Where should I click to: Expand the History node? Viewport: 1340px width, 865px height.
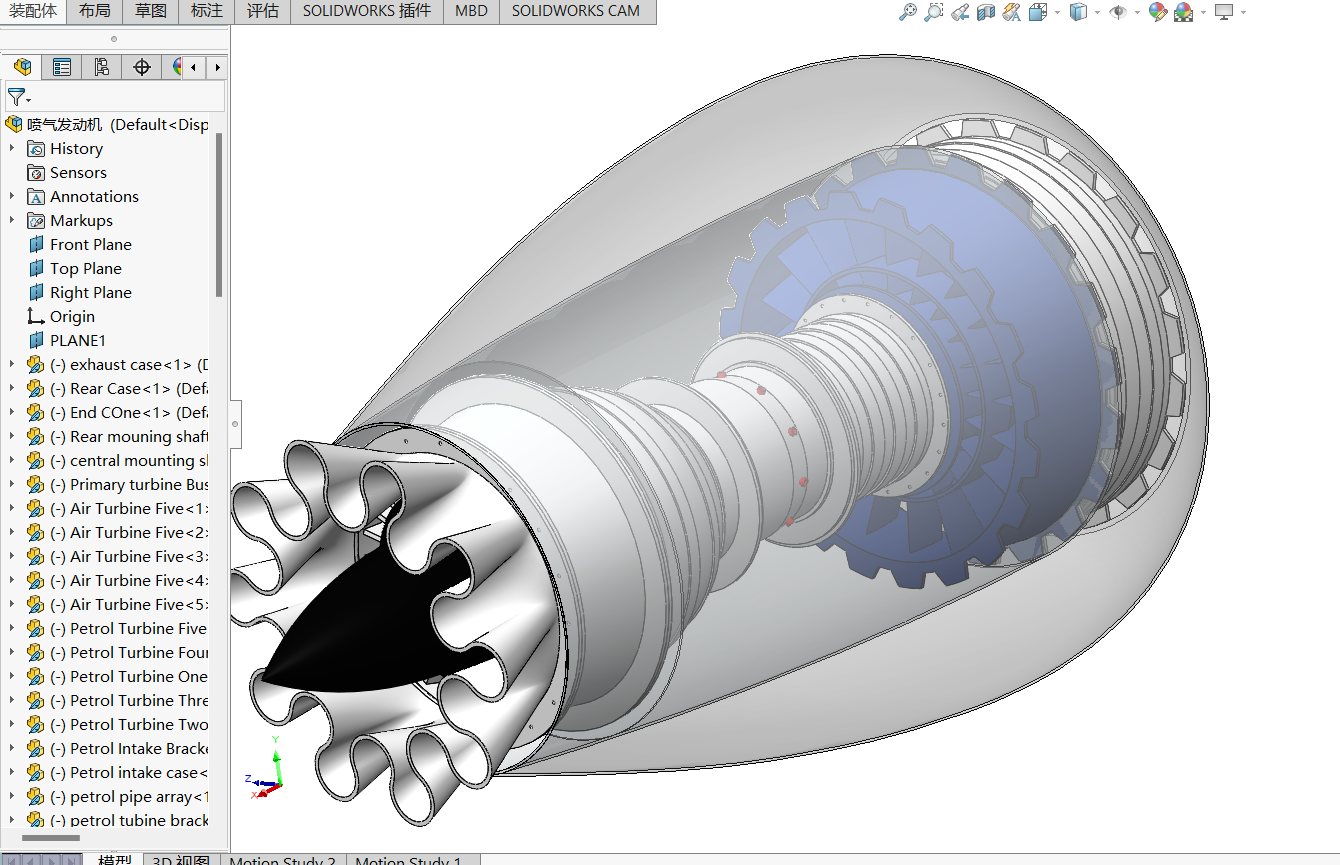(x=12, y=149)
